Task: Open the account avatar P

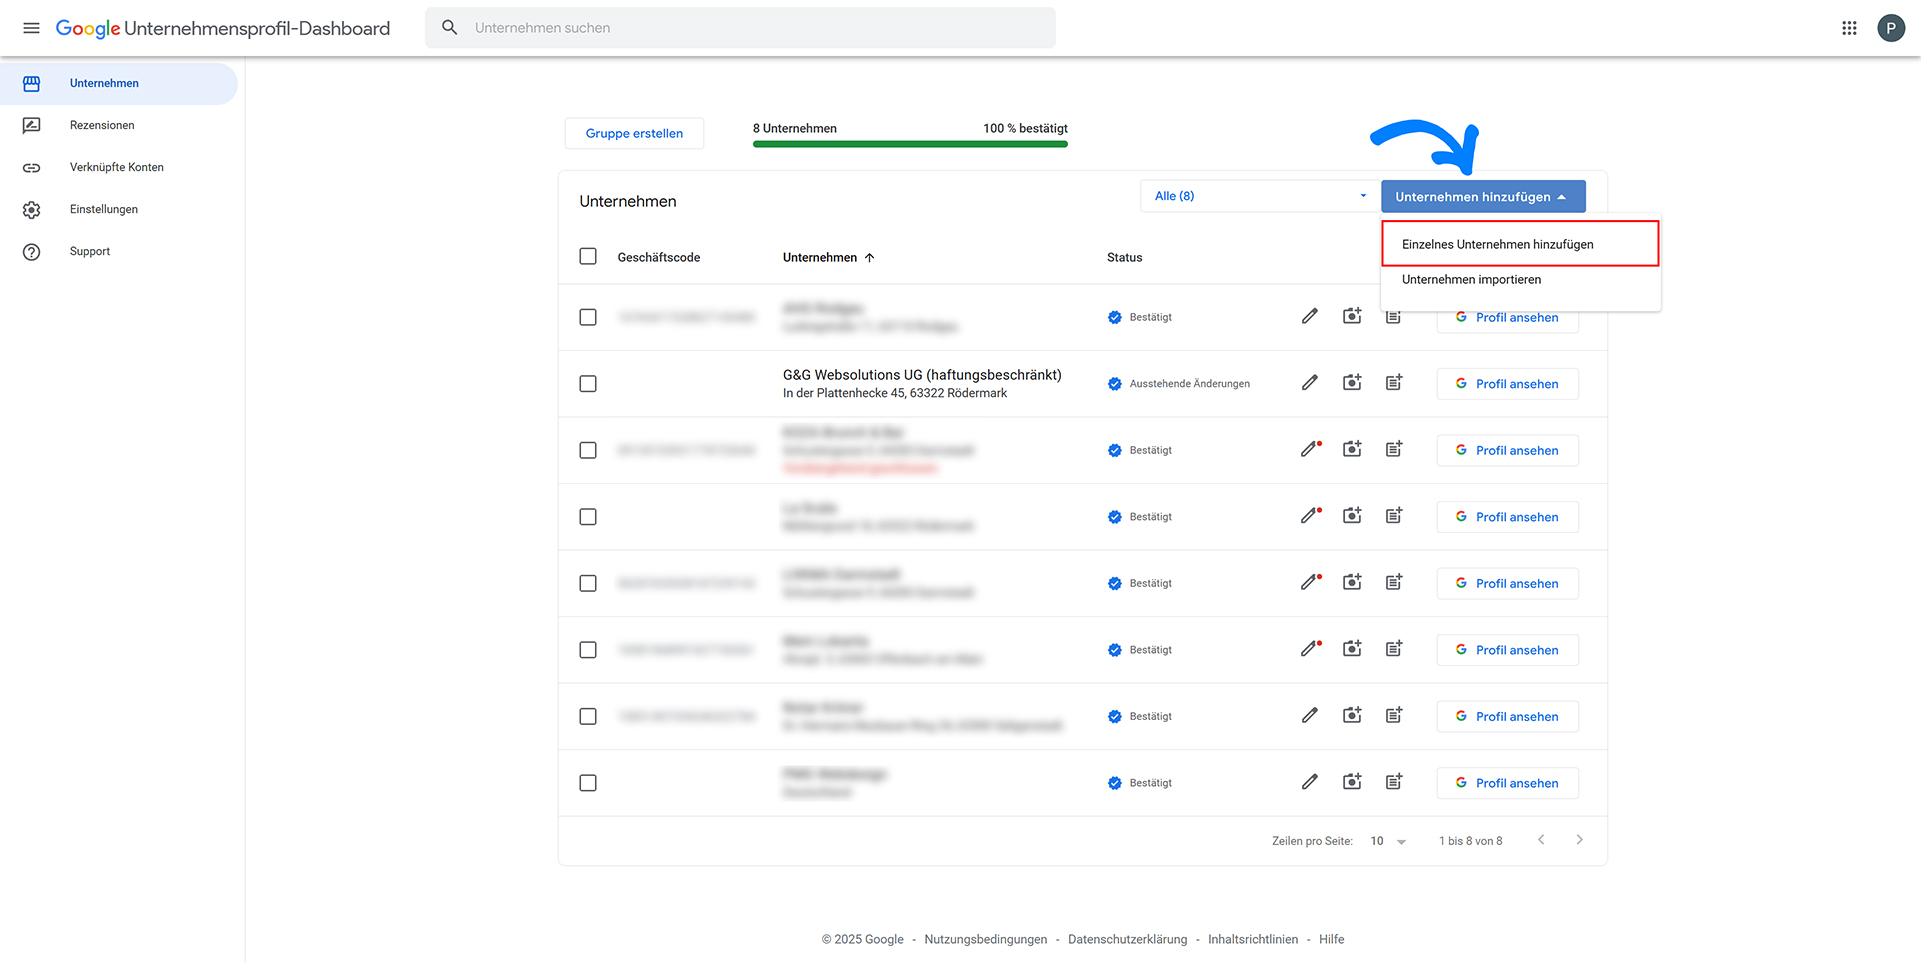Action: [1891, 28]
